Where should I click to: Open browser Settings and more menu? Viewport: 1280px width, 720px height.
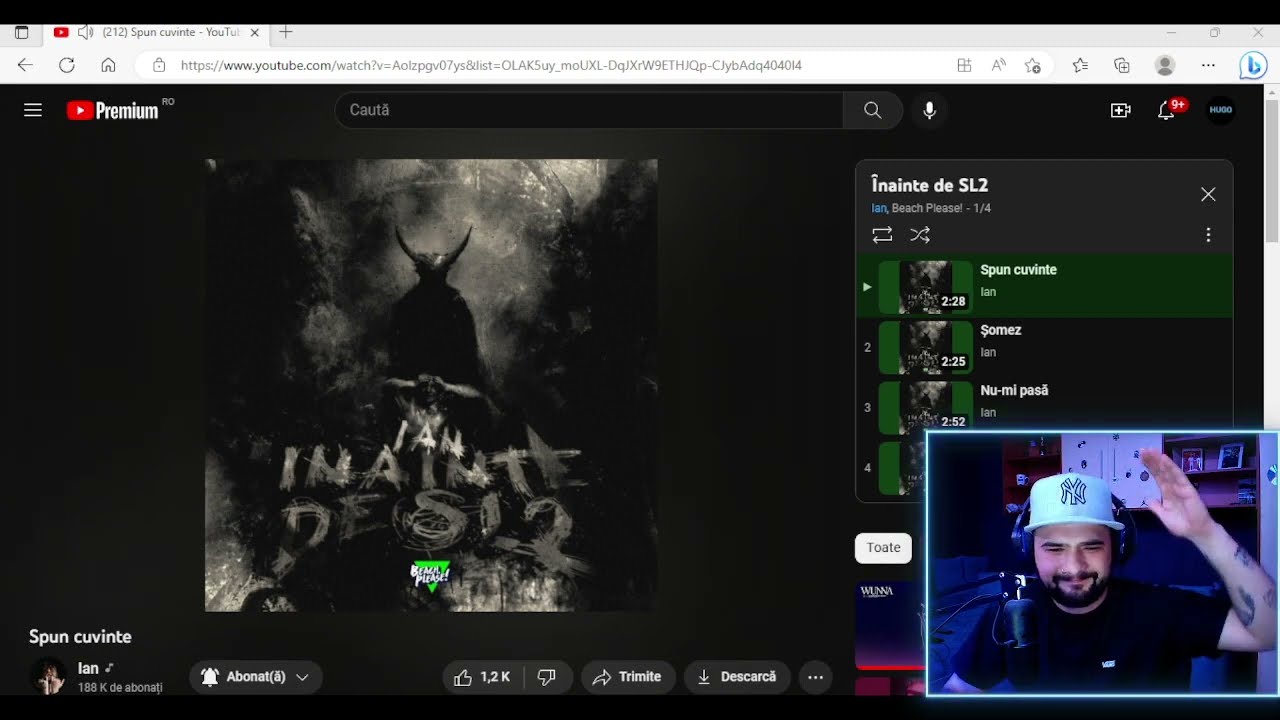(1208, 65)
